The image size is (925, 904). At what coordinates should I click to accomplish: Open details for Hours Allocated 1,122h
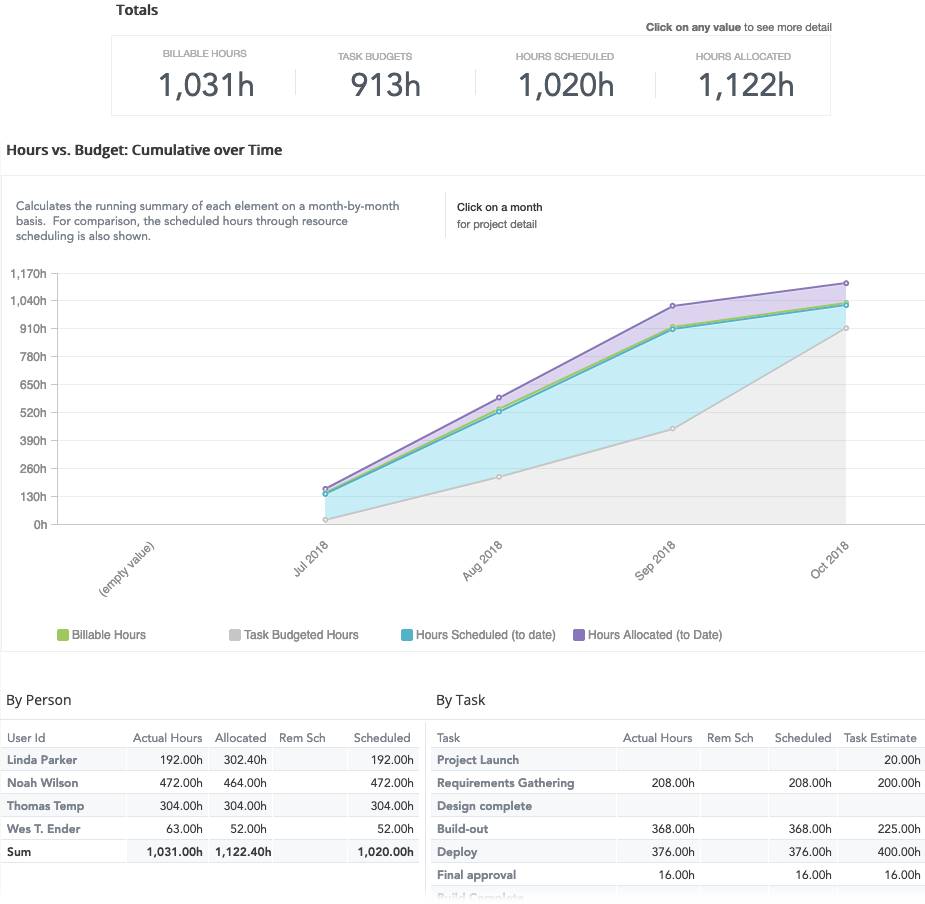(x=745, y=86)
